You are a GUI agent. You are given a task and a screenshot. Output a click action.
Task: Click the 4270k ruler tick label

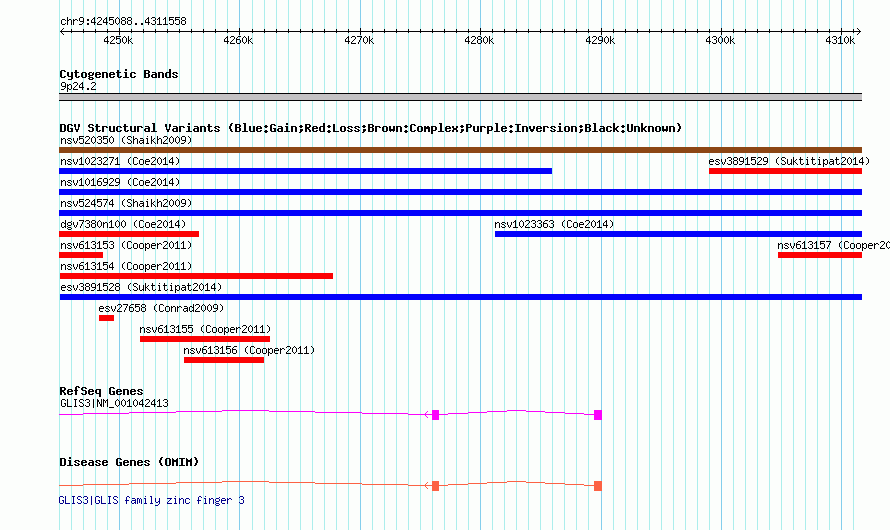(359, 40)
